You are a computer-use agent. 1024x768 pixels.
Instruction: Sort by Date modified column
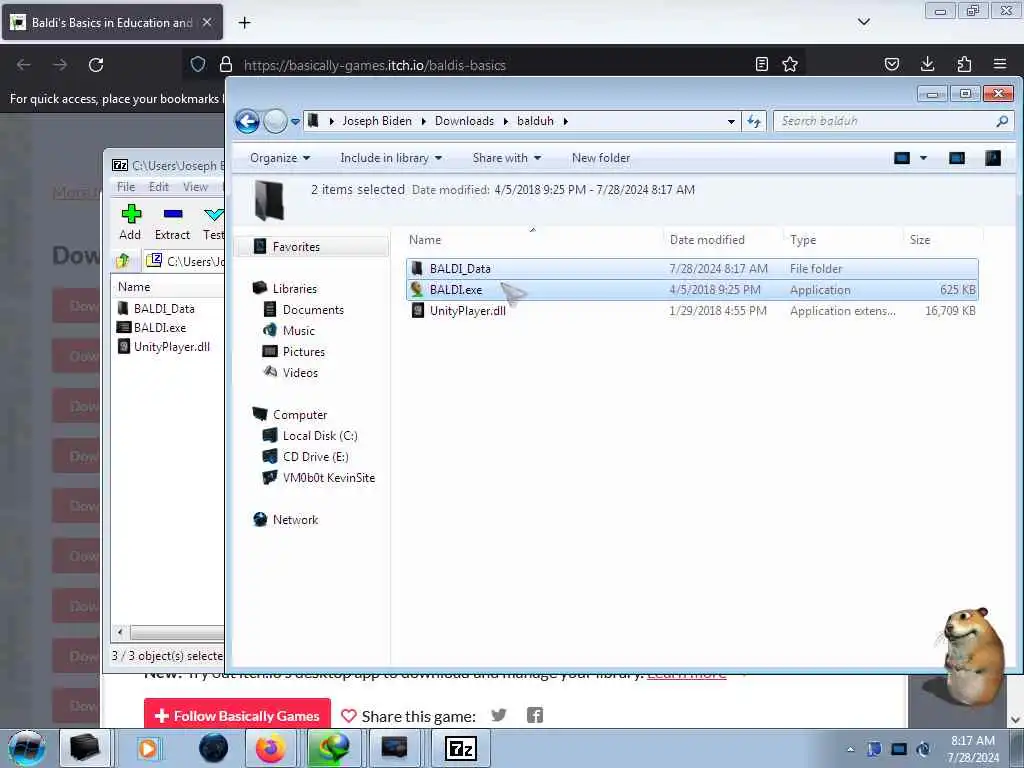tap(723, 240)
